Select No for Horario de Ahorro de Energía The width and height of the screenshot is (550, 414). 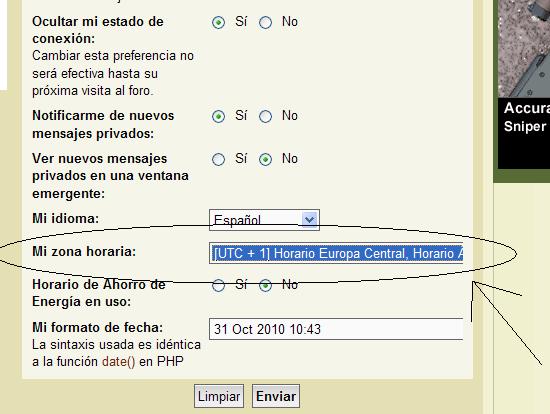tap(265, 285)
